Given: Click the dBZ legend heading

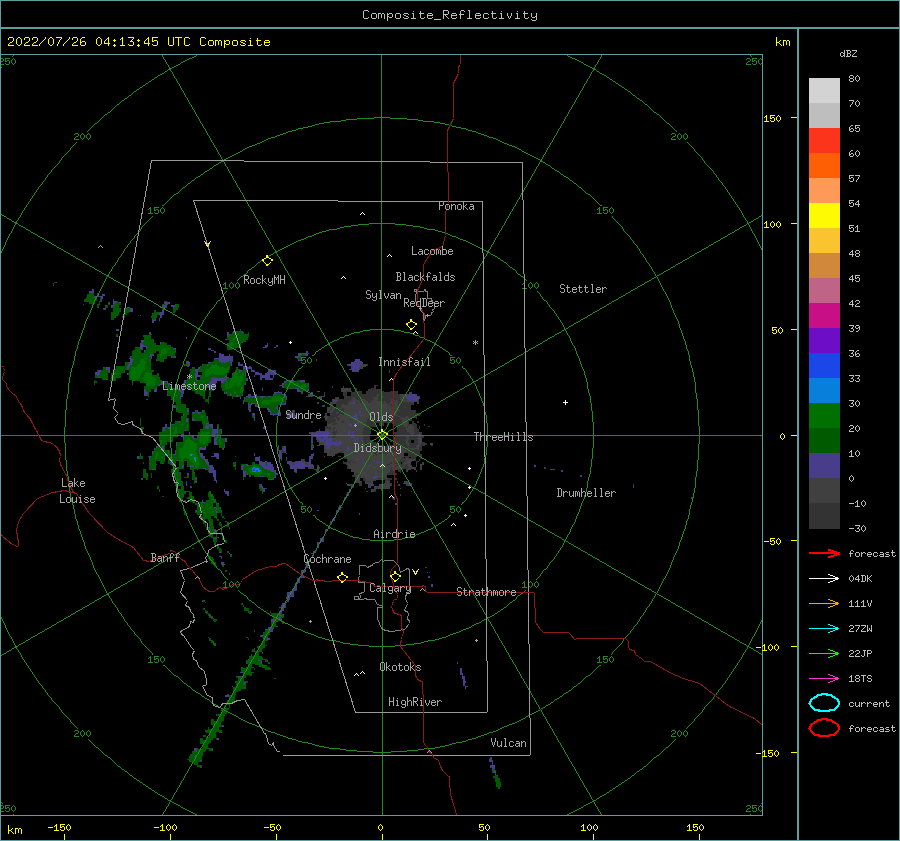Looking at the screenshot, I should 848,53.
